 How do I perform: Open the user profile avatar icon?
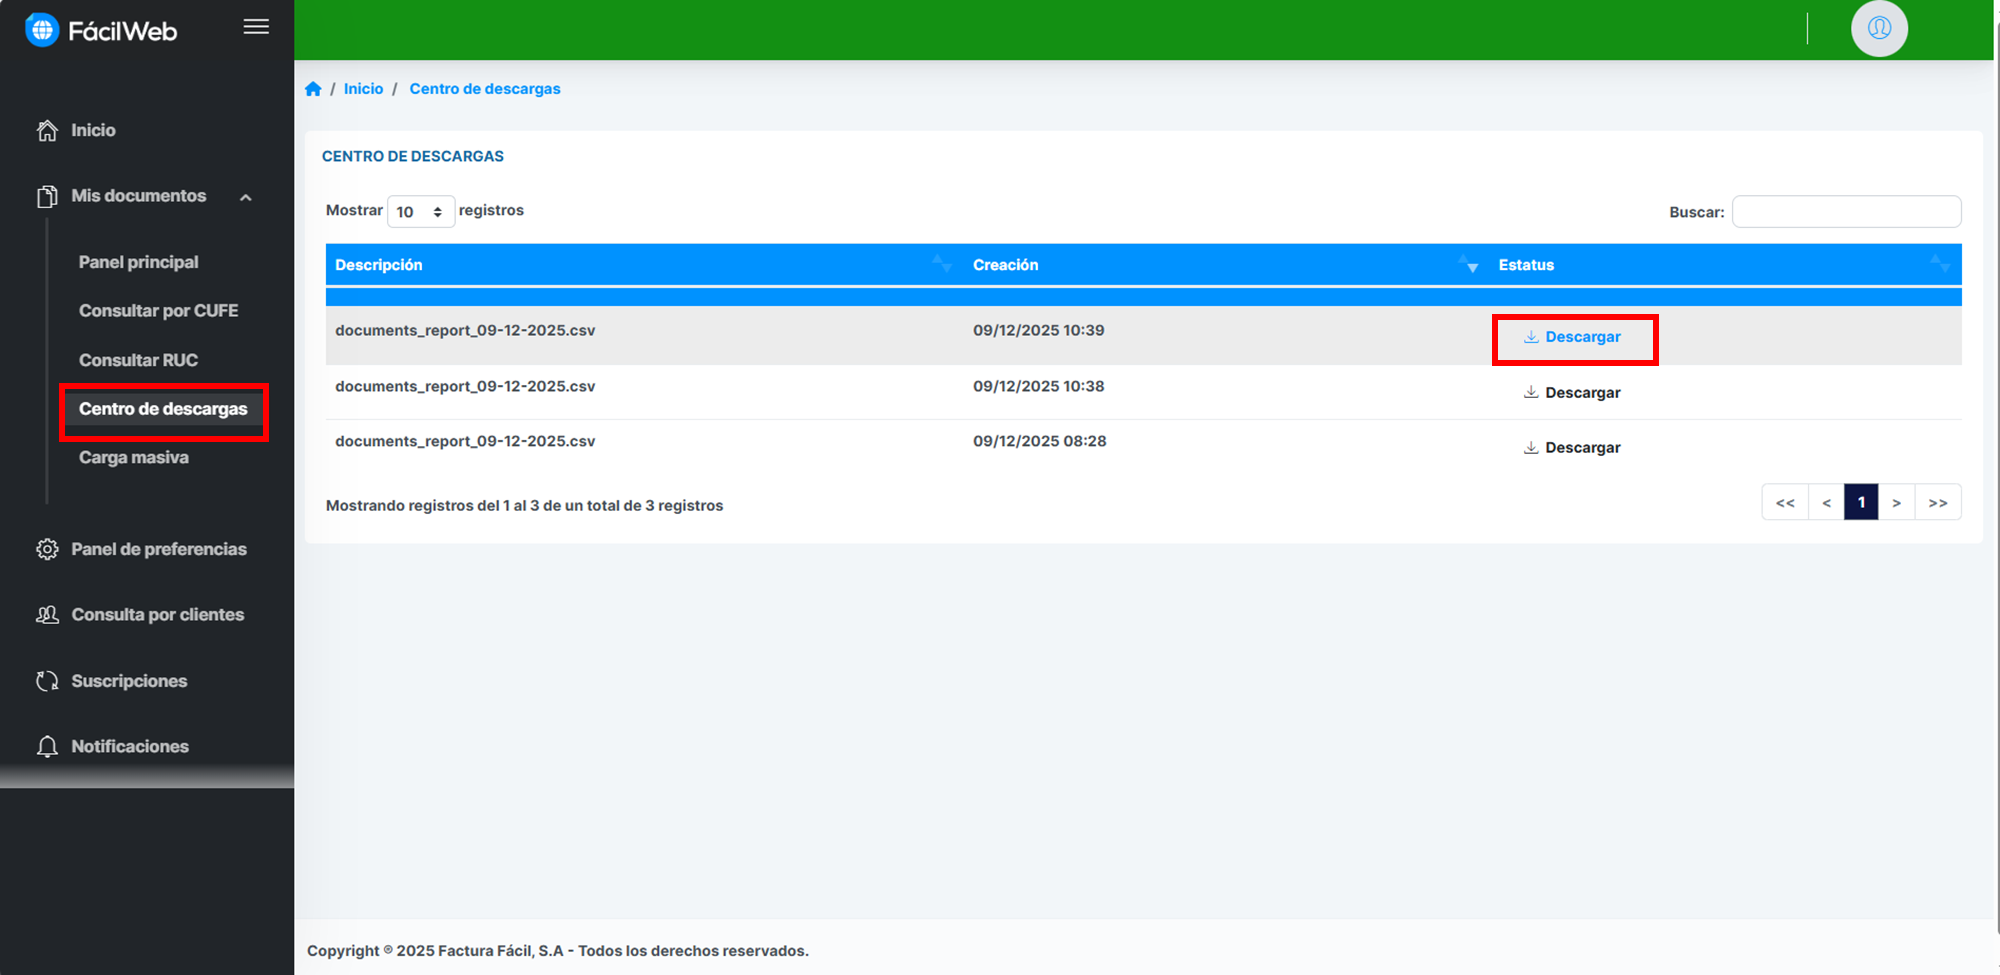pos(1879,28)
